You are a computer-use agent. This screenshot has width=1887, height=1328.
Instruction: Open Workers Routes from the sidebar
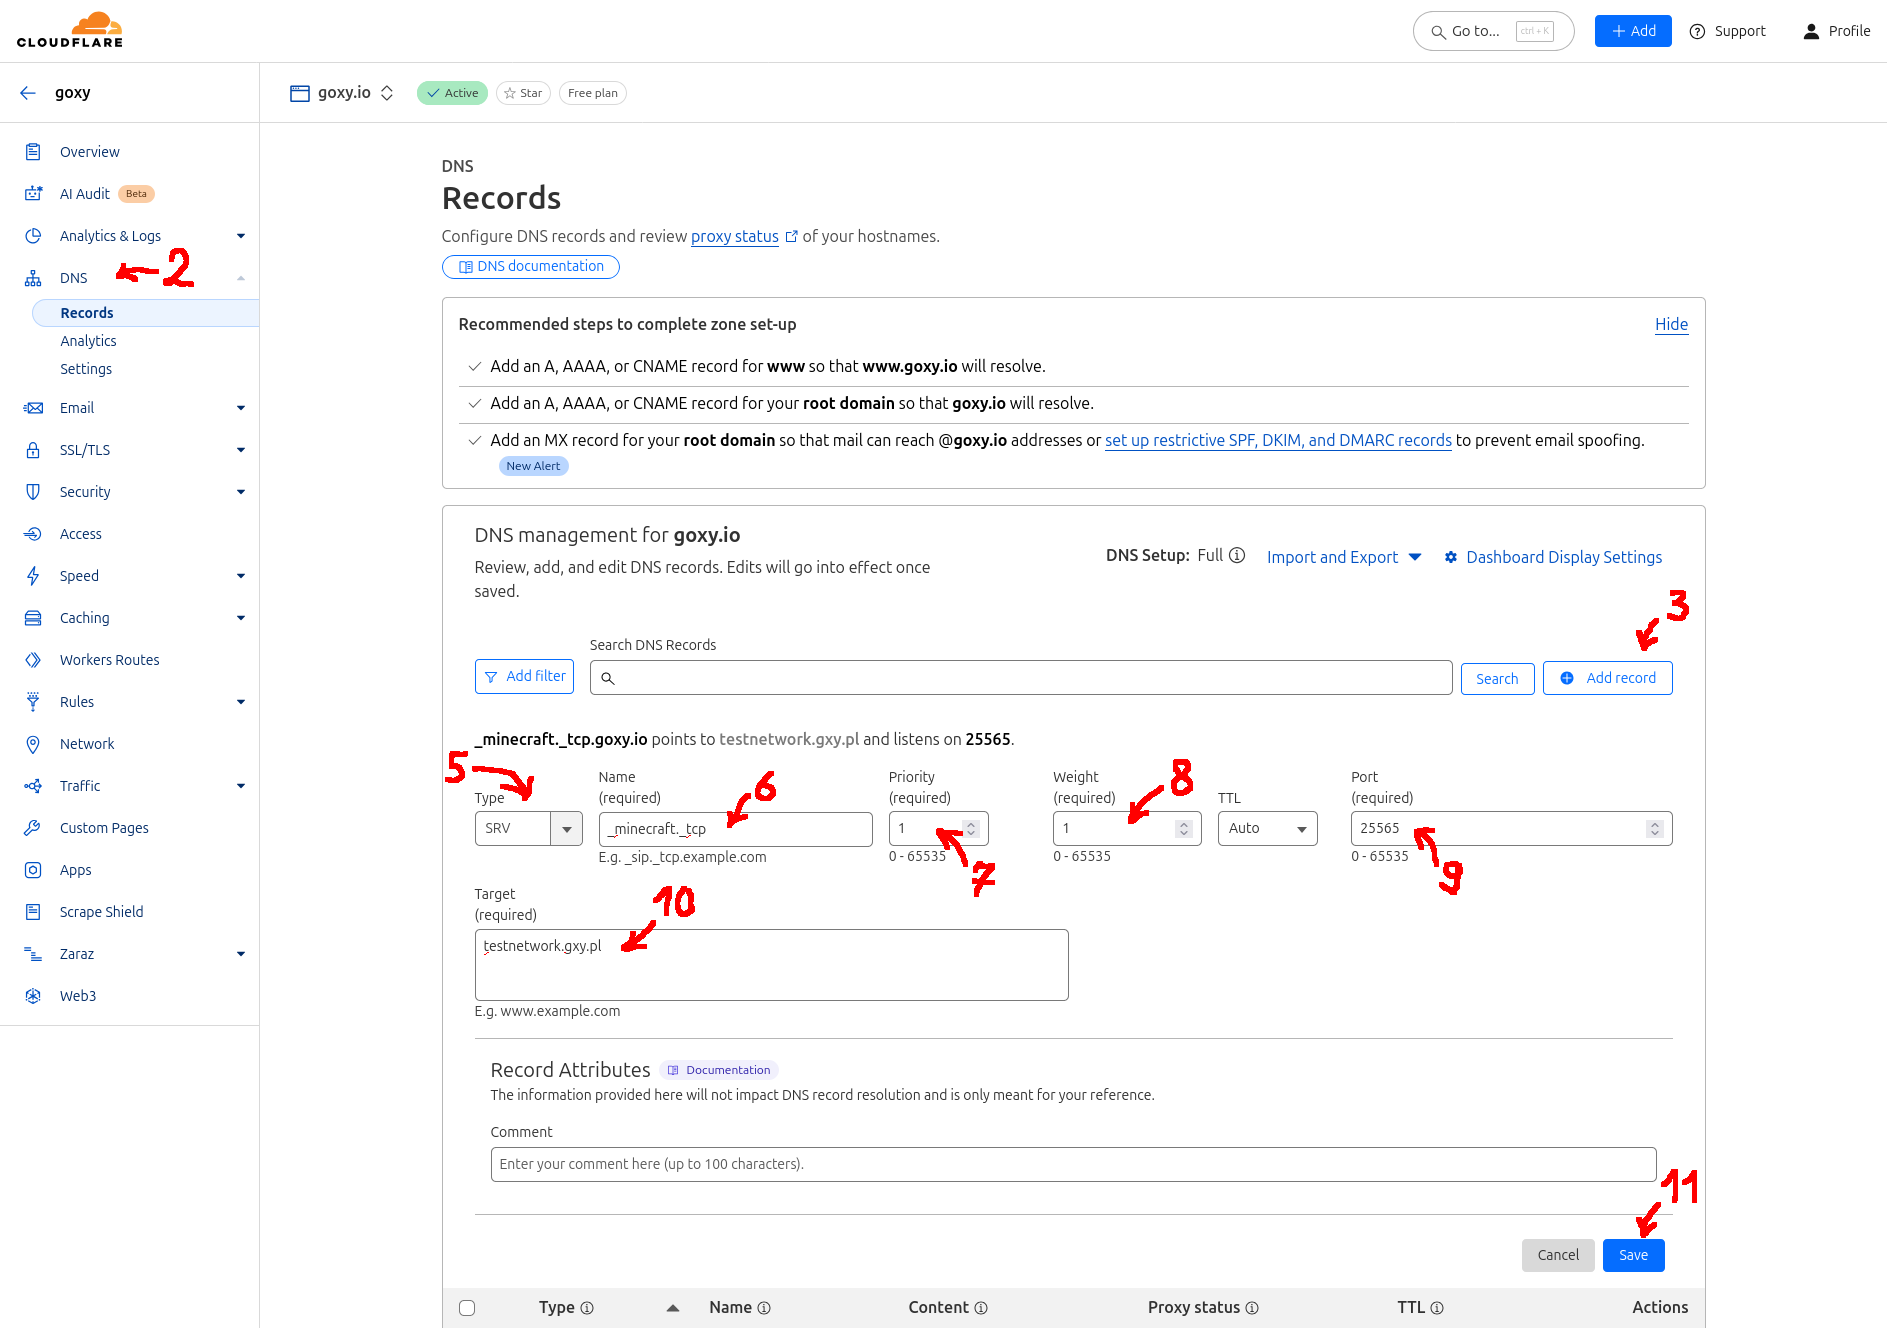109,659
